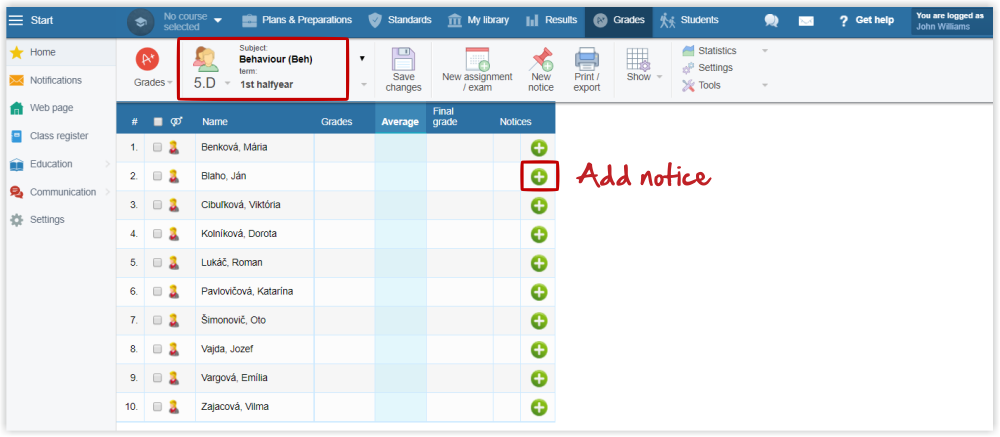
Task: Add notice for Šimonovič, Oto
Action: click(x=539, y=321)
